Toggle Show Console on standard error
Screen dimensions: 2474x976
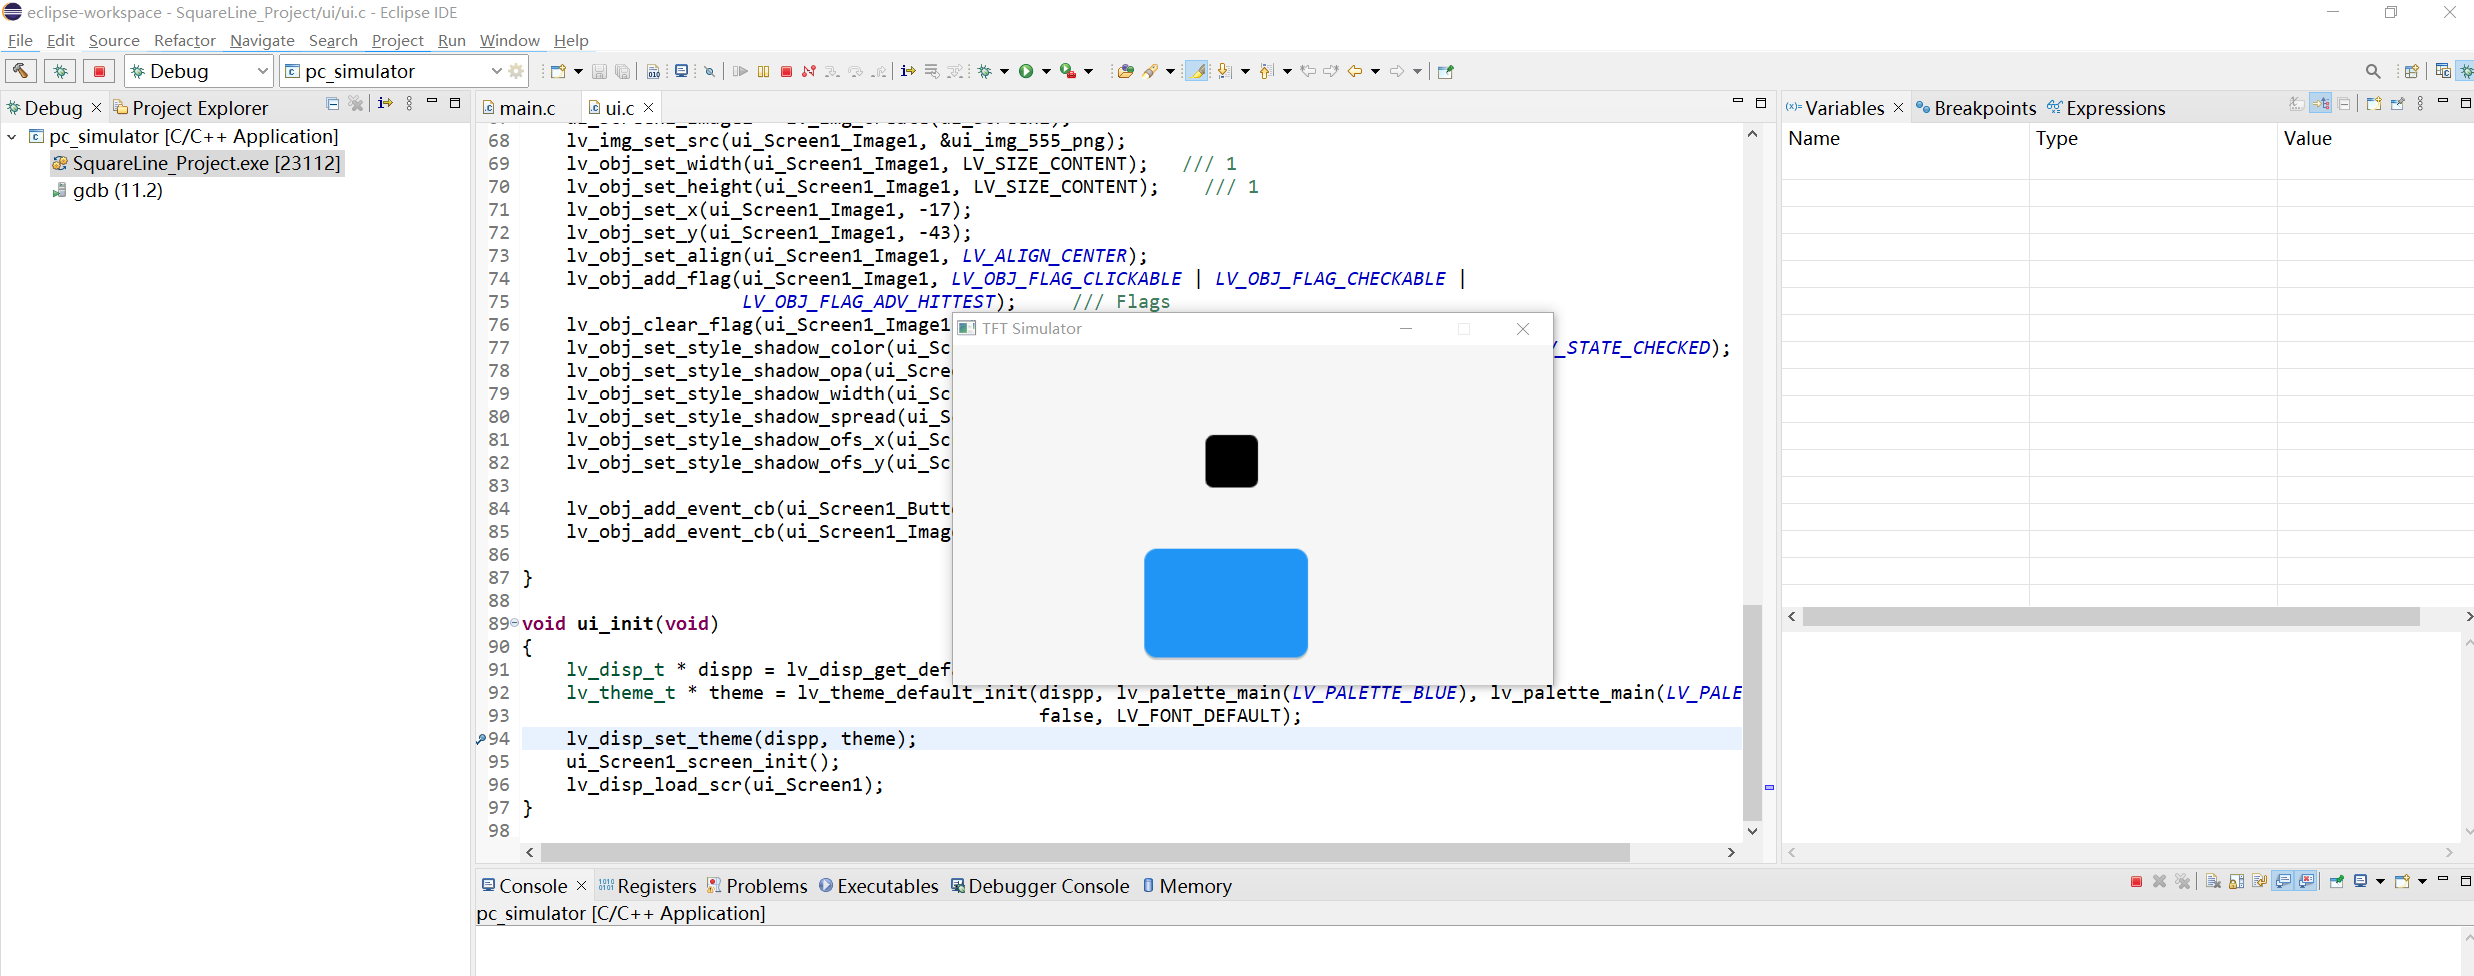coord(2307,882)
